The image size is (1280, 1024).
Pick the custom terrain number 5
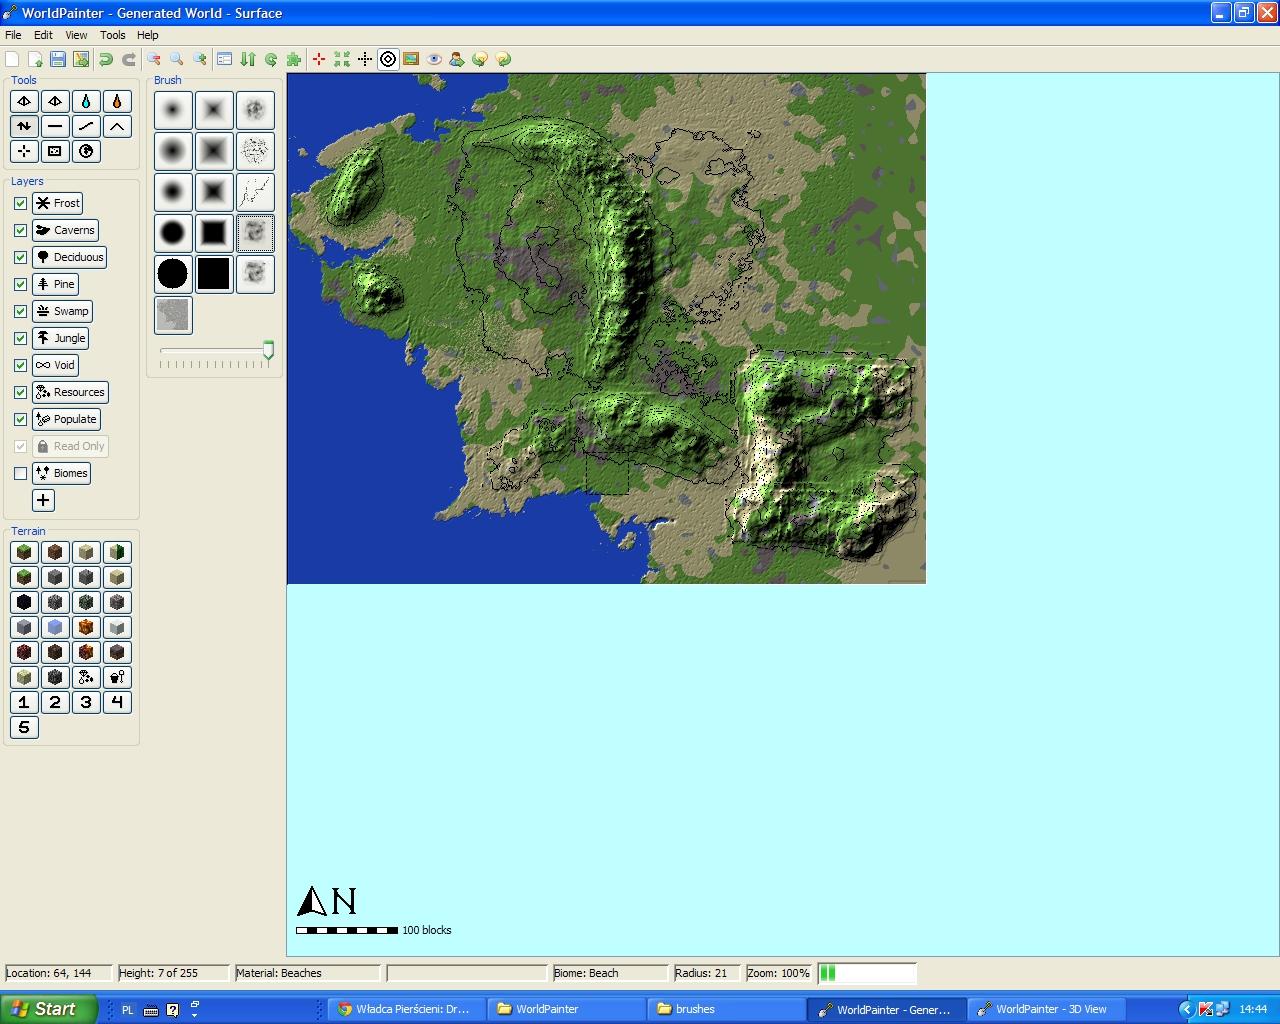coord(24,727)
